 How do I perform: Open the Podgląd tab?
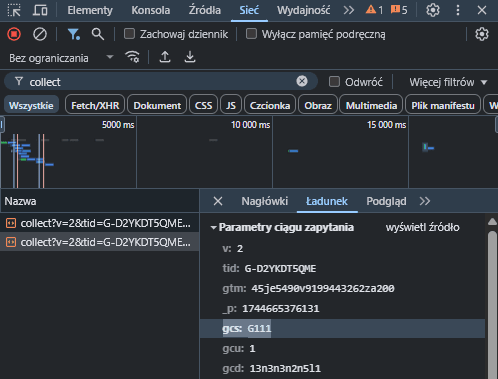coord(386,201)
